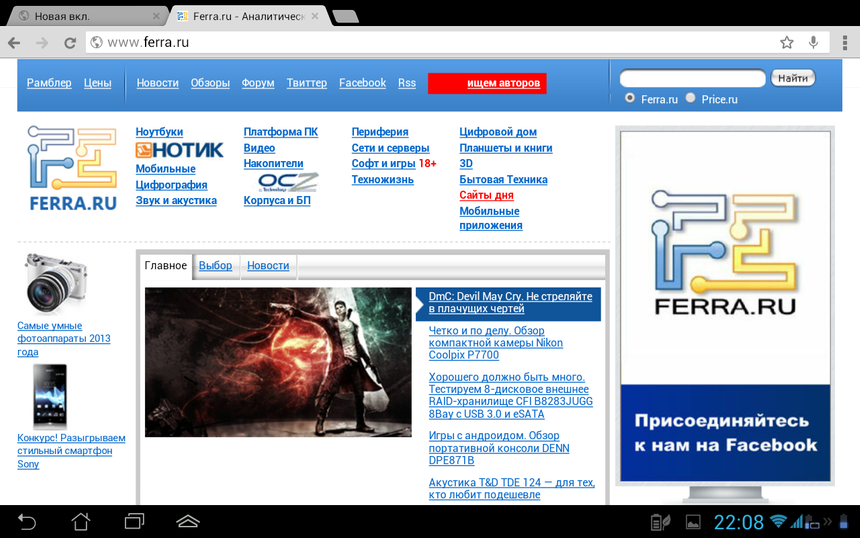
Task: Click the Ferra.ru site logo
Action: tap(72, 168)
